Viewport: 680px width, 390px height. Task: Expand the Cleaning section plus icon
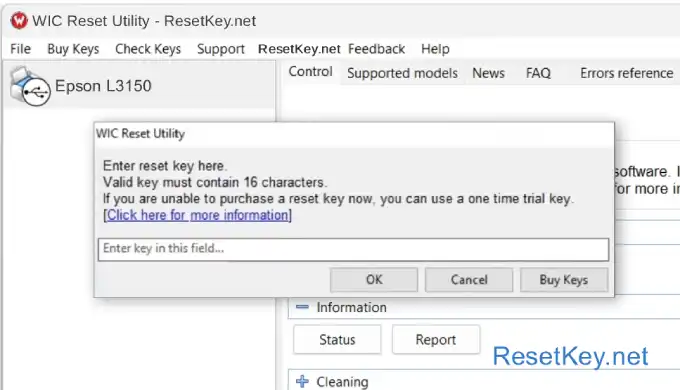click(x=302, y=381)
